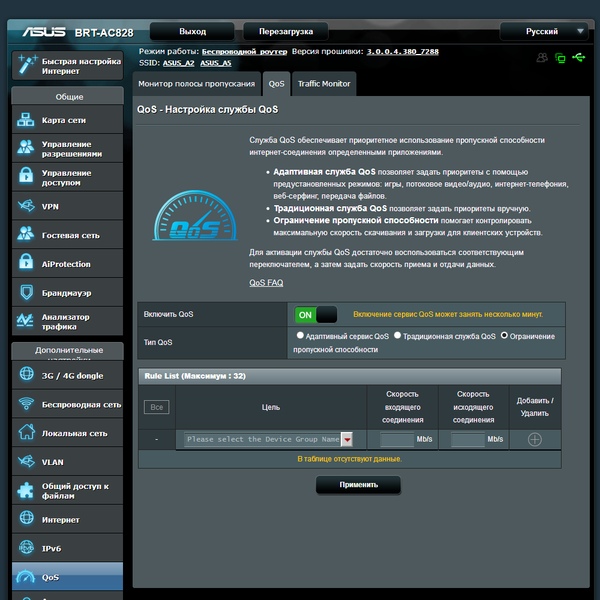
Task: Click the incoming speed Mb/s input field
Action: [x=397, y=439]
